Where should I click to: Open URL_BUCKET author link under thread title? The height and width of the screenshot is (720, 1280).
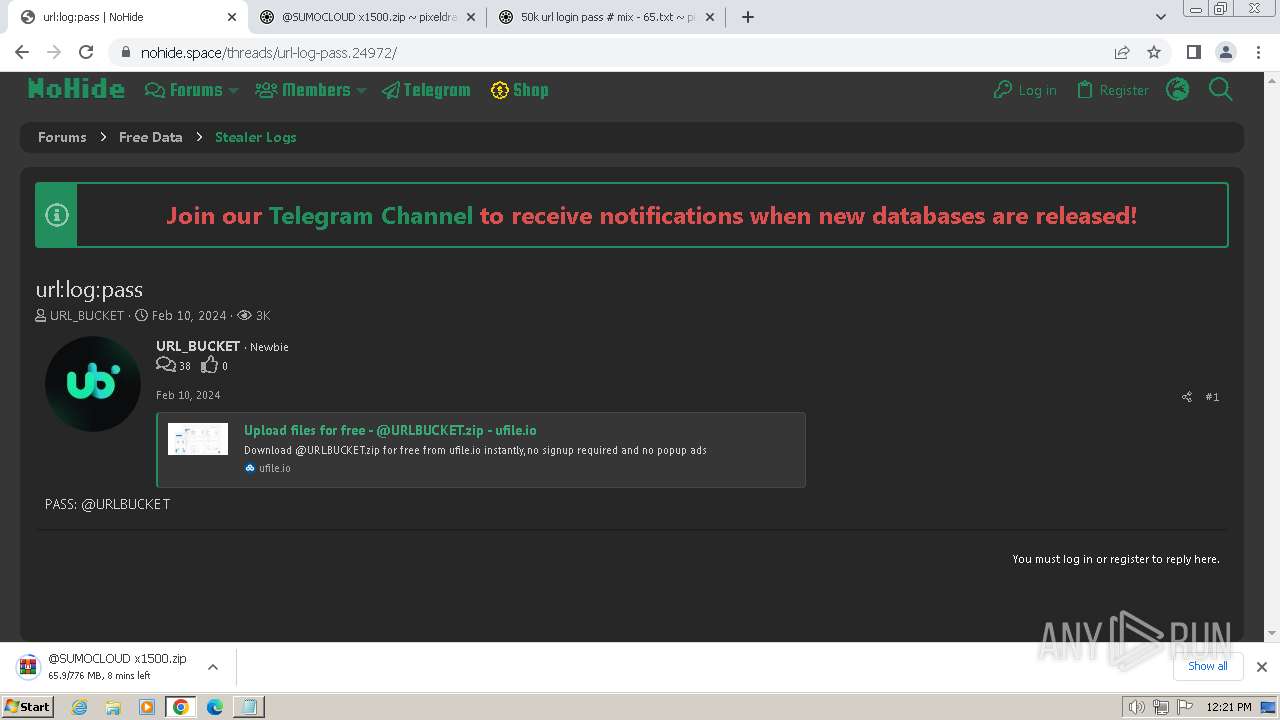tap(87, 315)
